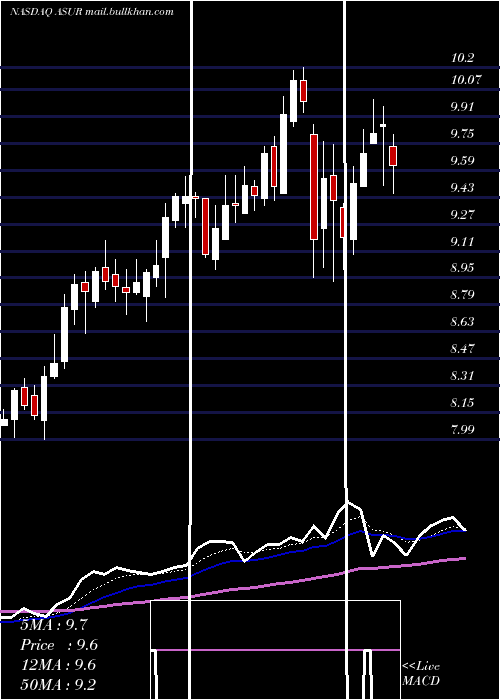Click the 9.11 price axis label
This screenshot has width=500, height=700.
click(462, 242)
